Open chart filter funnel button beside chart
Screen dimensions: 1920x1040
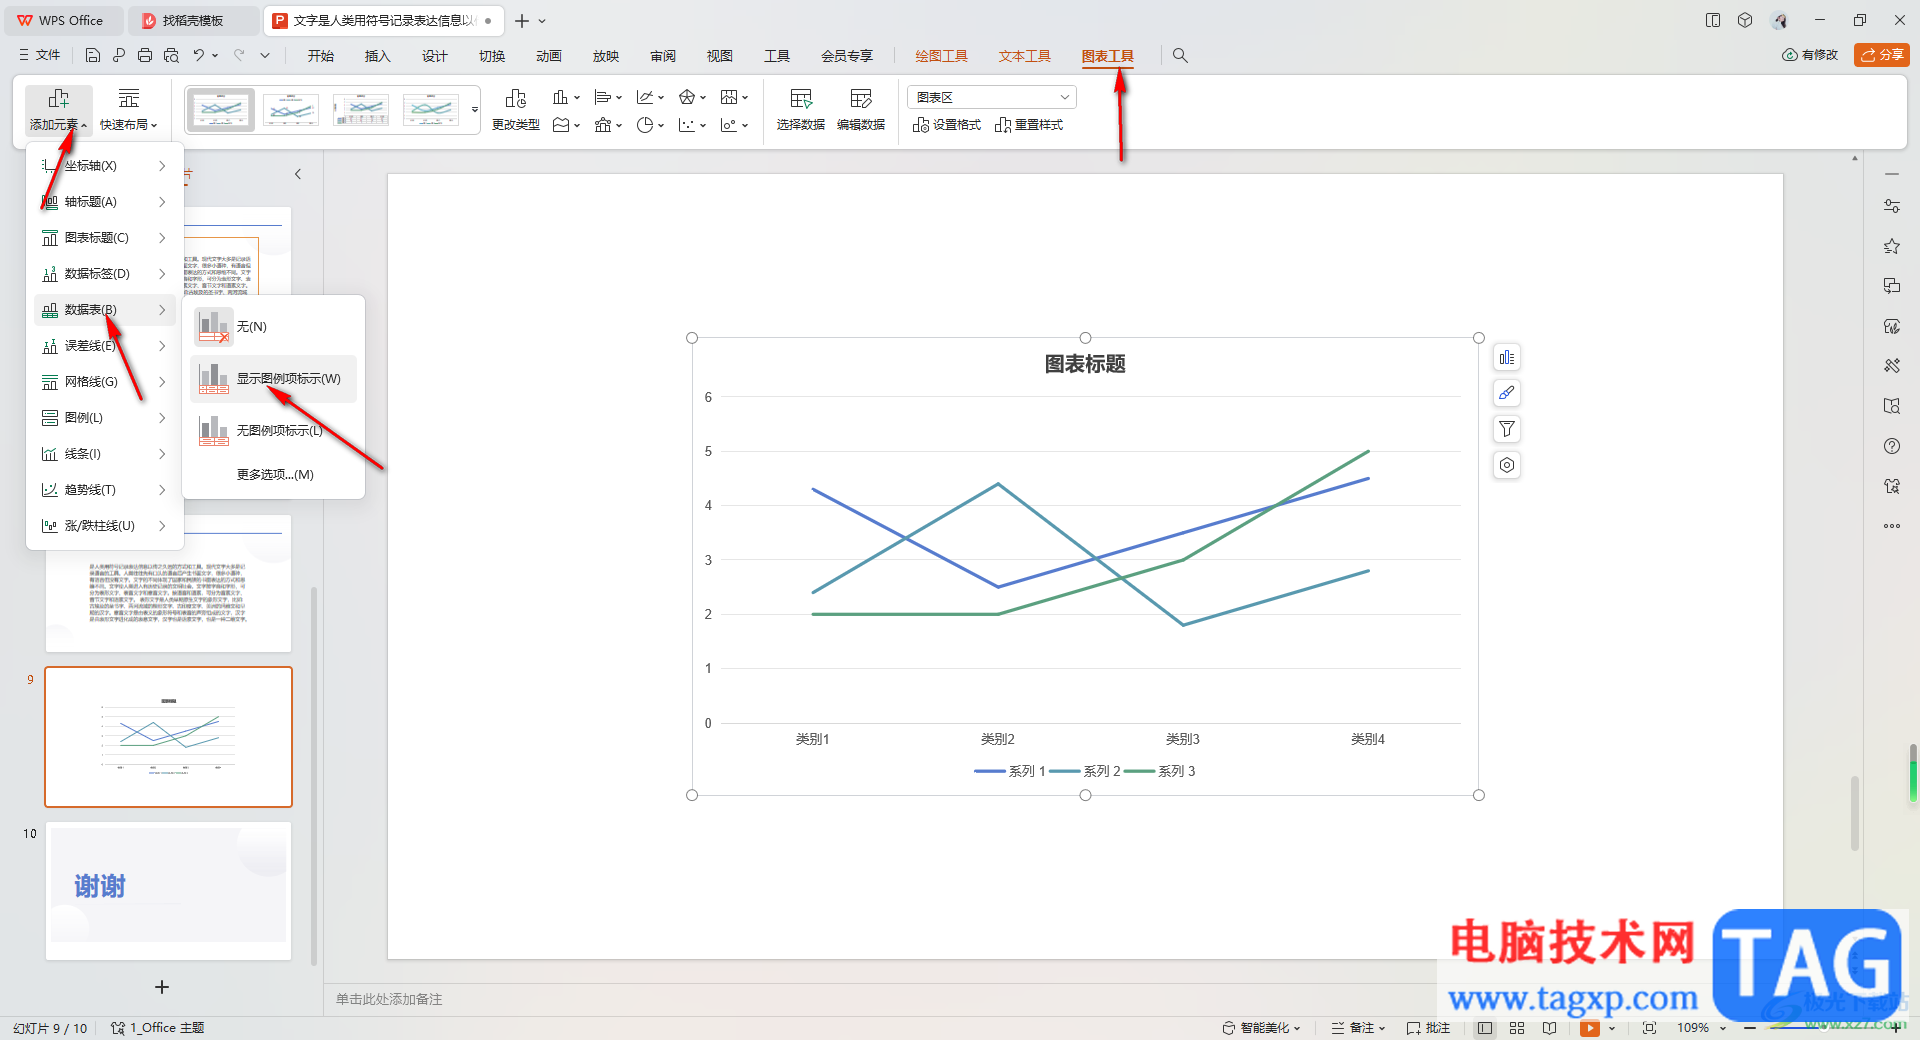[1507, 429]
